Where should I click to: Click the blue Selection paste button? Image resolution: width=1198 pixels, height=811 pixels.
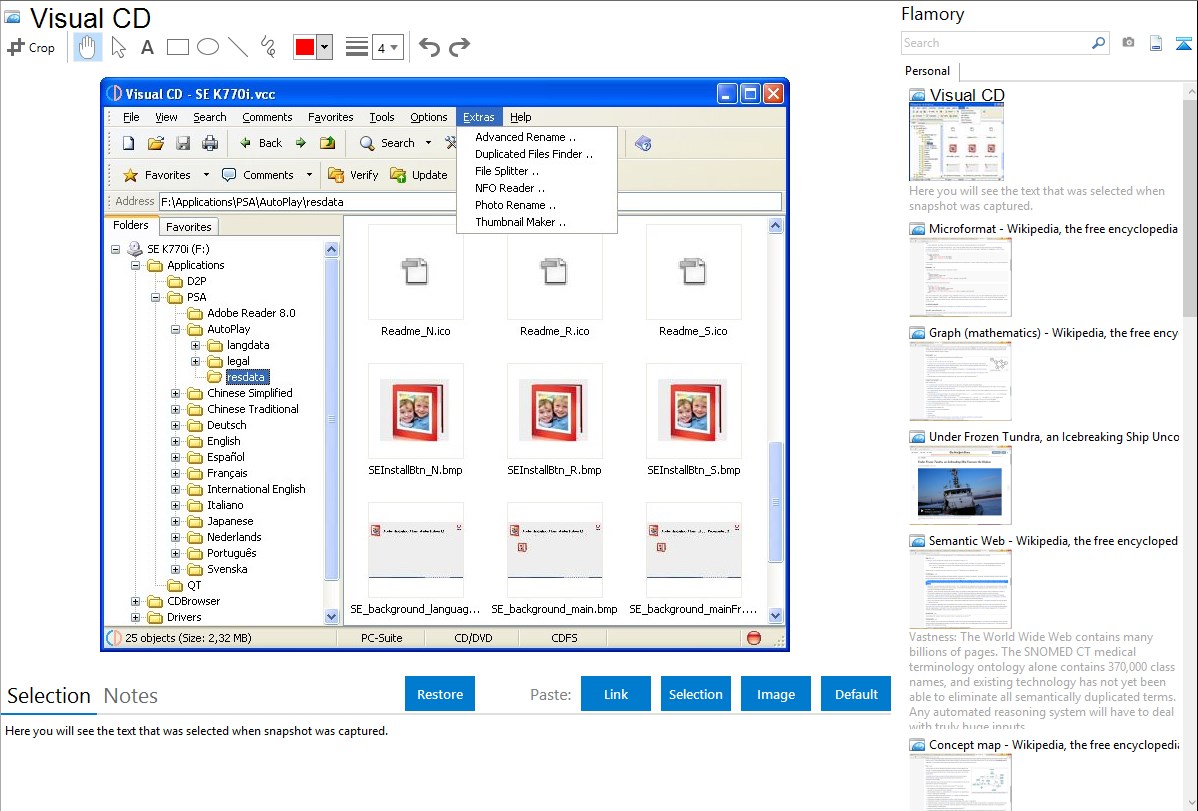pyautogui.click(x=695, y=694)
